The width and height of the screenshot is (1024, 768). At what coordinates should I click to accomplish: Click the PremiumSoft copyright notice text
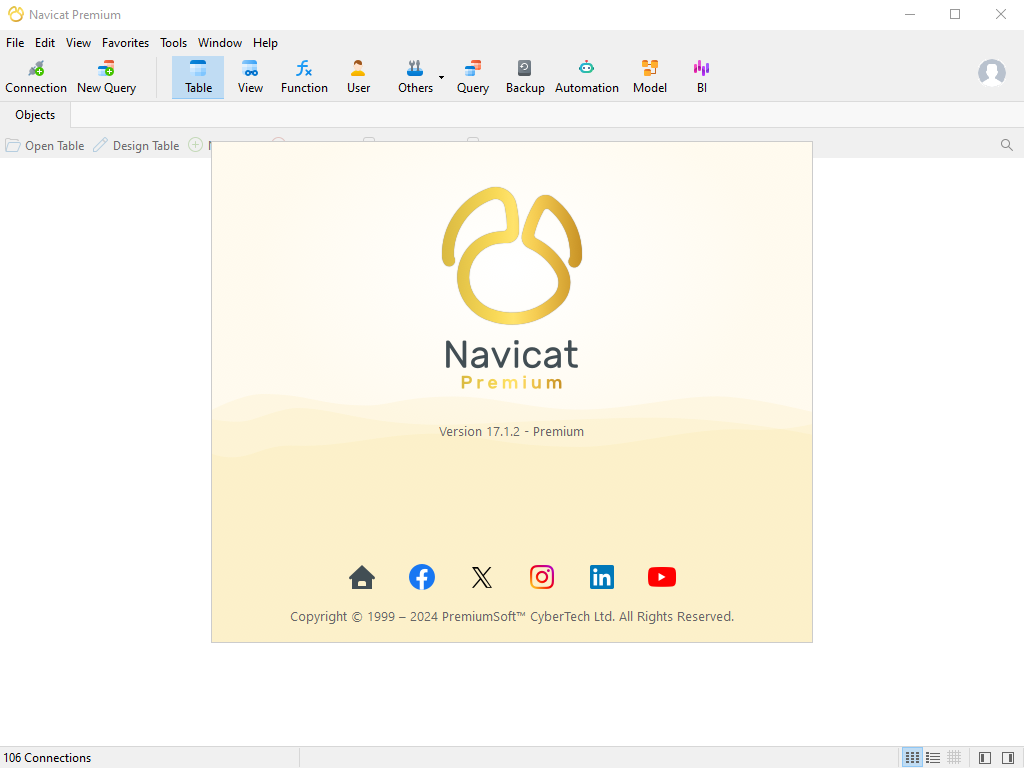click(512, 616)
